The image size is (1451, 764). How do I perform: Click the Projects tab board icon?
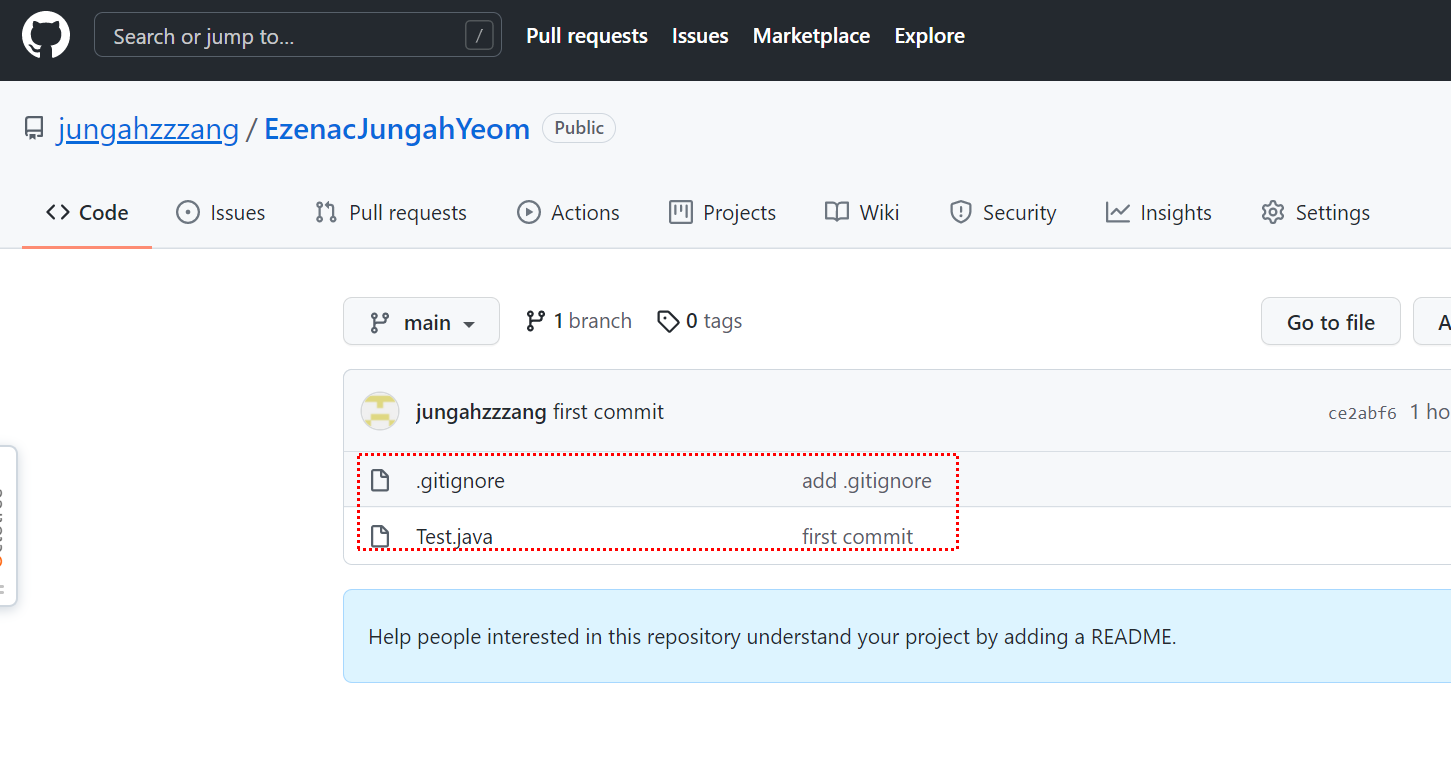coord(681,213)
